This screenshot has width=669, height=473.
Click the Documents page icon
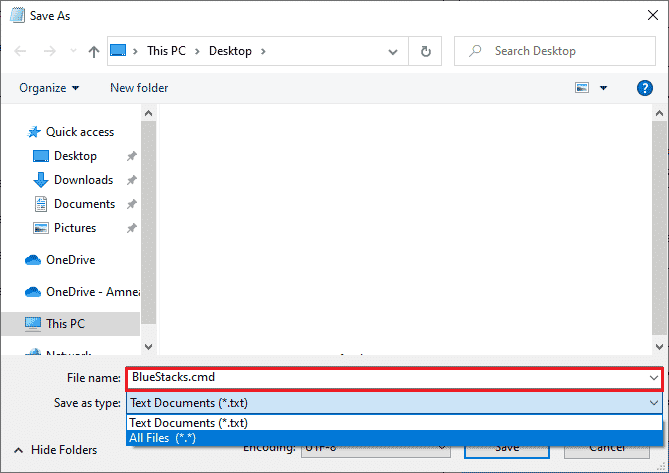pos(41,204)
